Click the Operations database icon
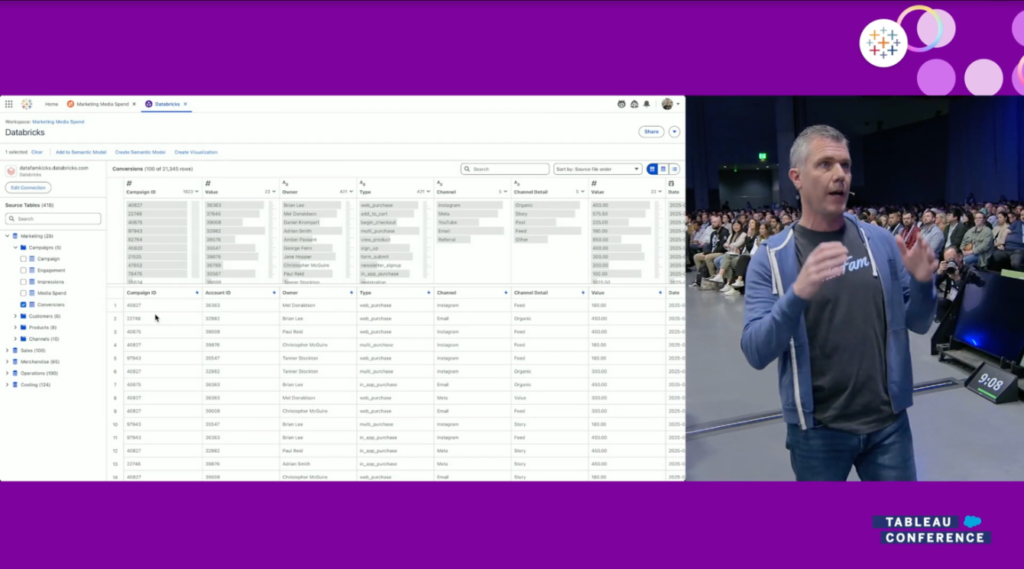The width and height of the screenshot is (1024, 569). pos(15,373)
